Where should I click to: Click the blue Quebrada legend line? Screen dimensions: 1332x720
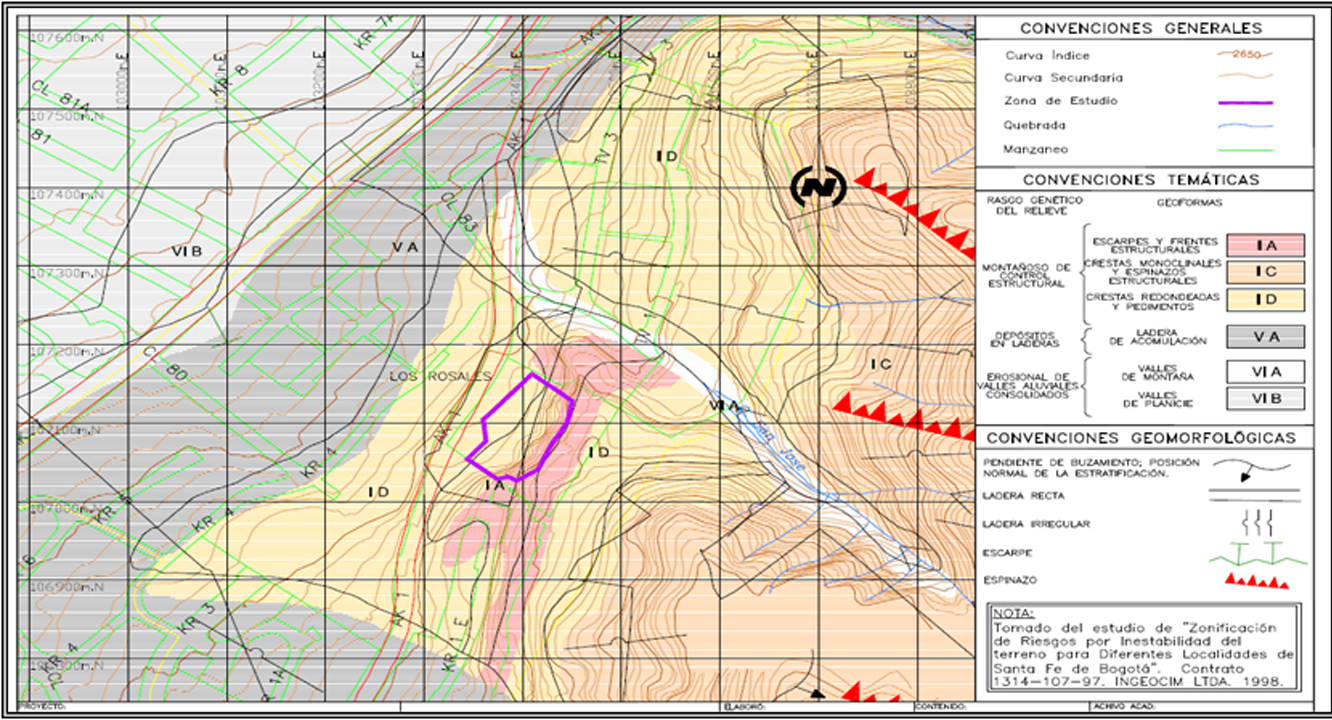[x=1238, y=126]
